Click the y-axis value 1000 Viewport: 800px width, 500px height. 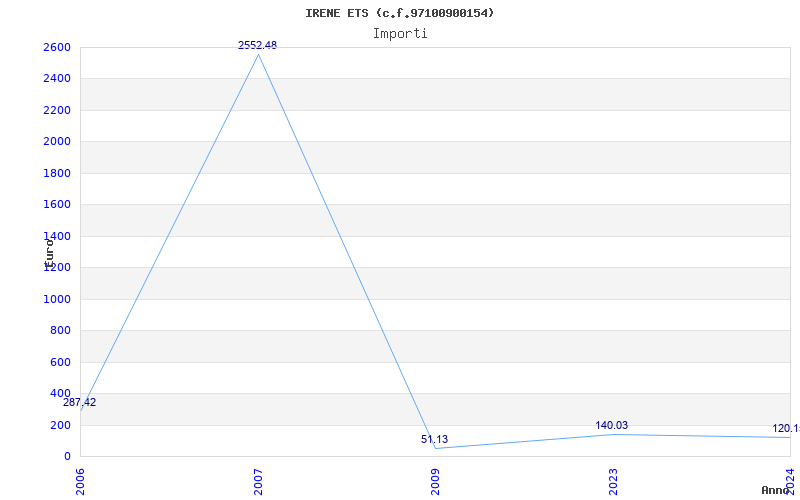[x=57, y=299]
